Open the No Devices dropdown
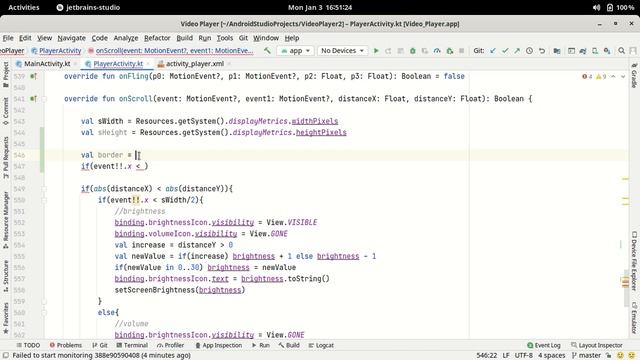640x360 pixels. tap(342, 51)
